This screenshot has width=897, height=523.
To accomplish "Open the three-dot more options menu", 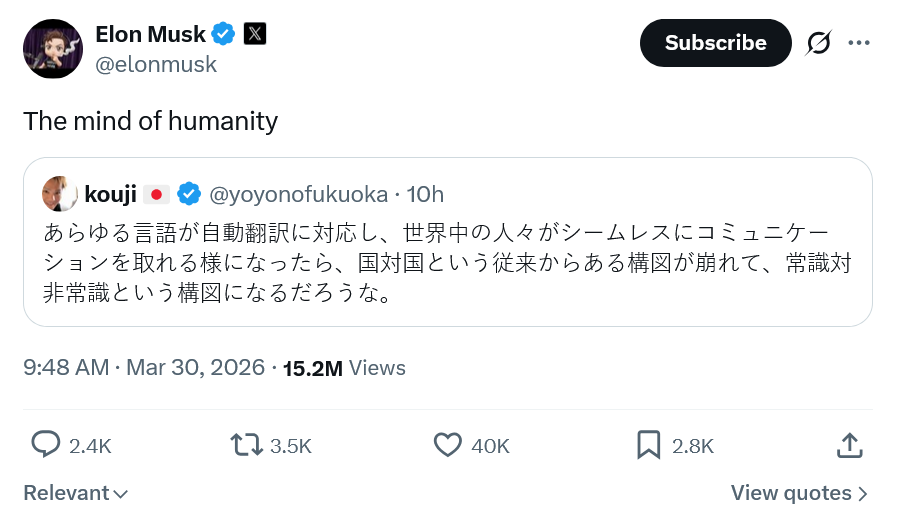I will [859, 43].
